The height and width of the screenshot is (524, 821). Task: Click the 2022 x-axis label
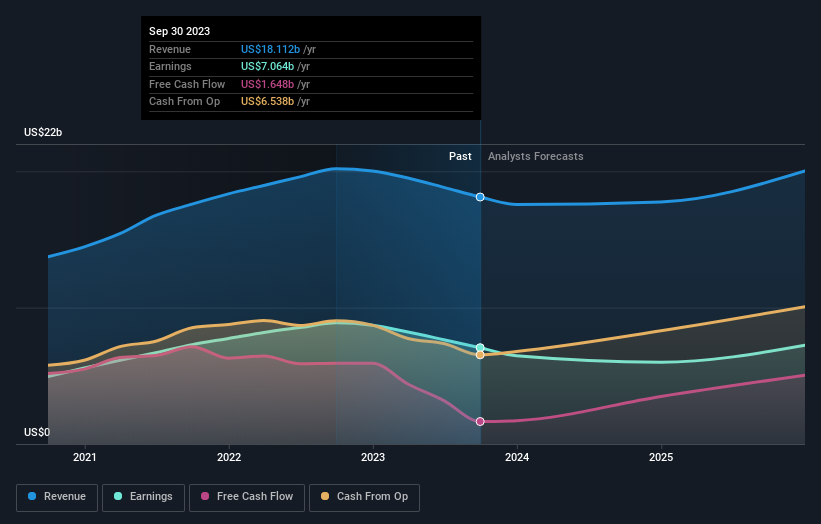pyautogui.click(x=229, y=458)
